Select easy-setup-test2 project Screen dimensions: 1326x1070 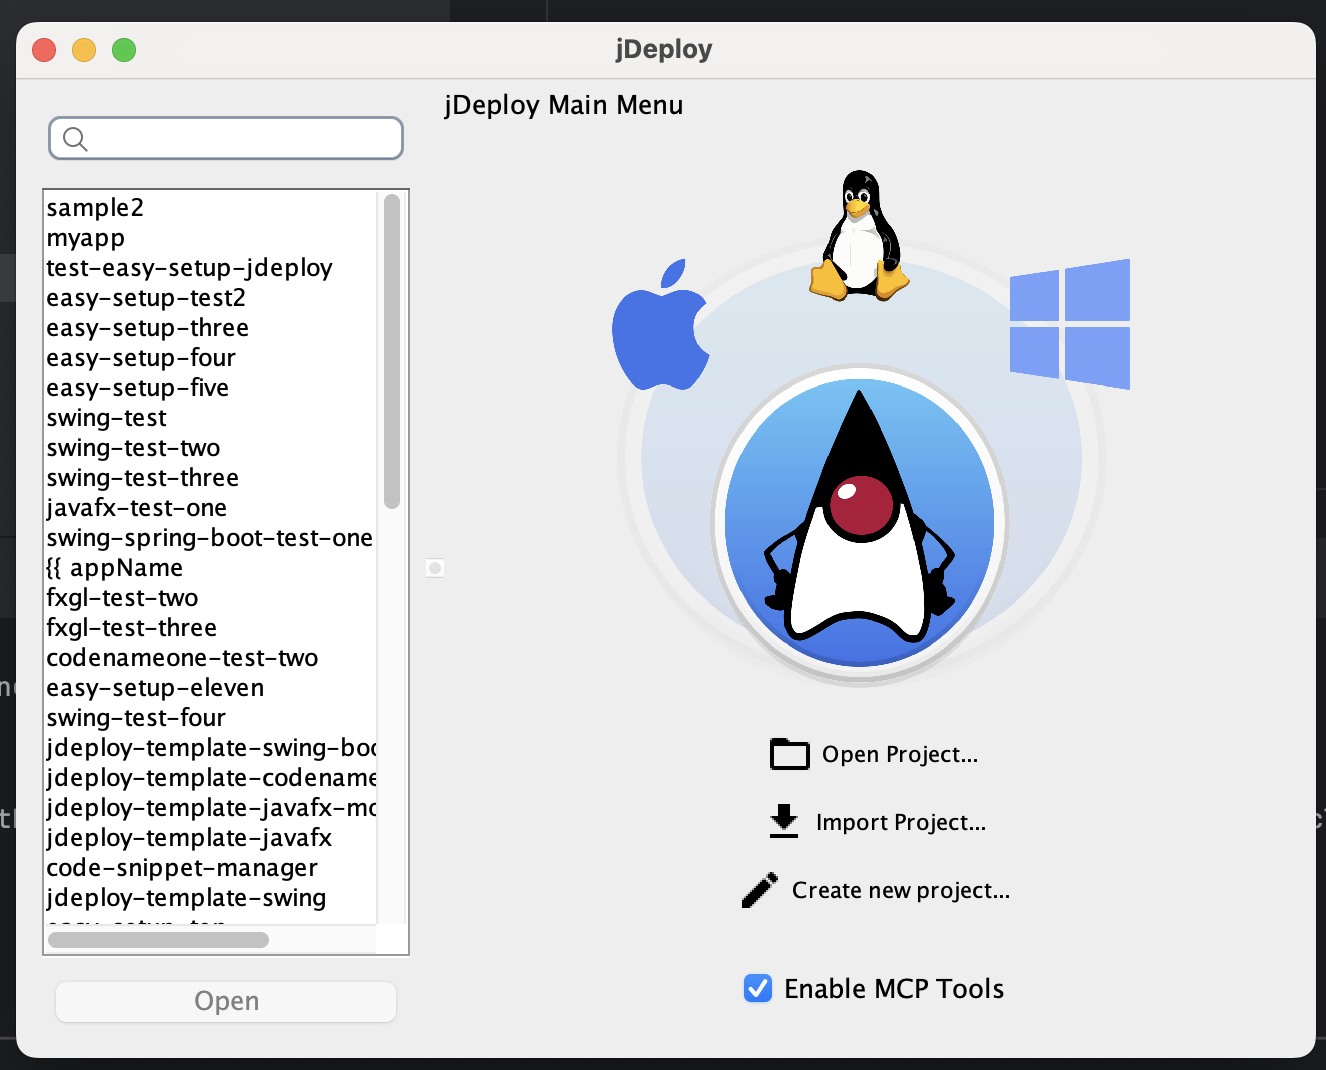click(211, 298)
